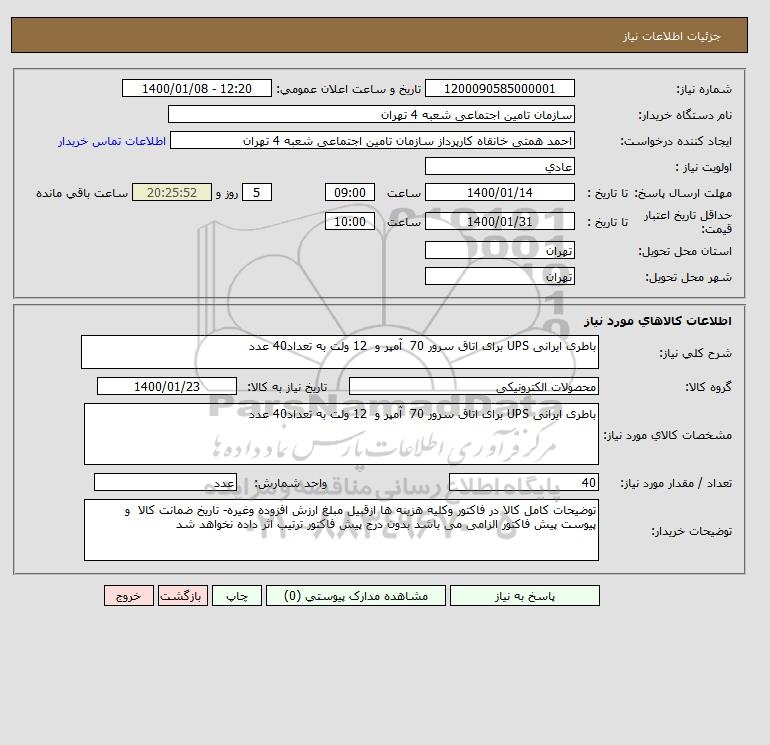The image size is (770, 745).
Task: Click the شهر محل تحویل label
Action: [688, 277]
